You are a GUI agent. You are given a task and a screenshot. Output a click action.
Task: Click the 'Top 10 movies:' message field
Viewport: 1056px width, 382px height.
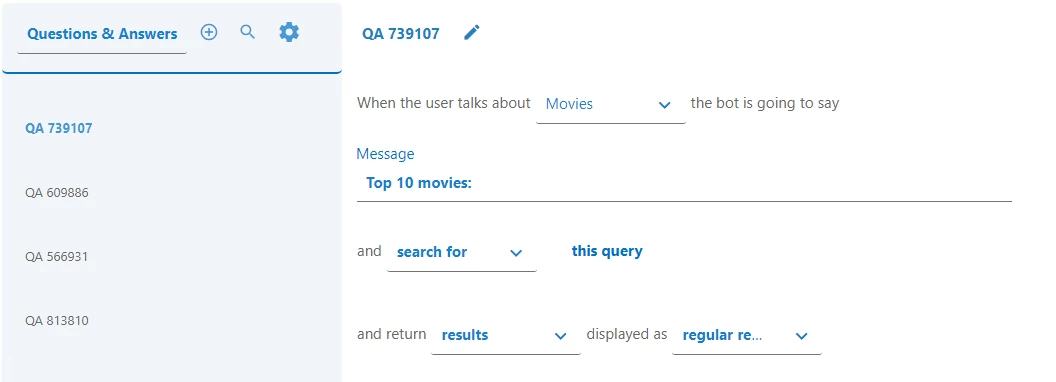[684, 183]
